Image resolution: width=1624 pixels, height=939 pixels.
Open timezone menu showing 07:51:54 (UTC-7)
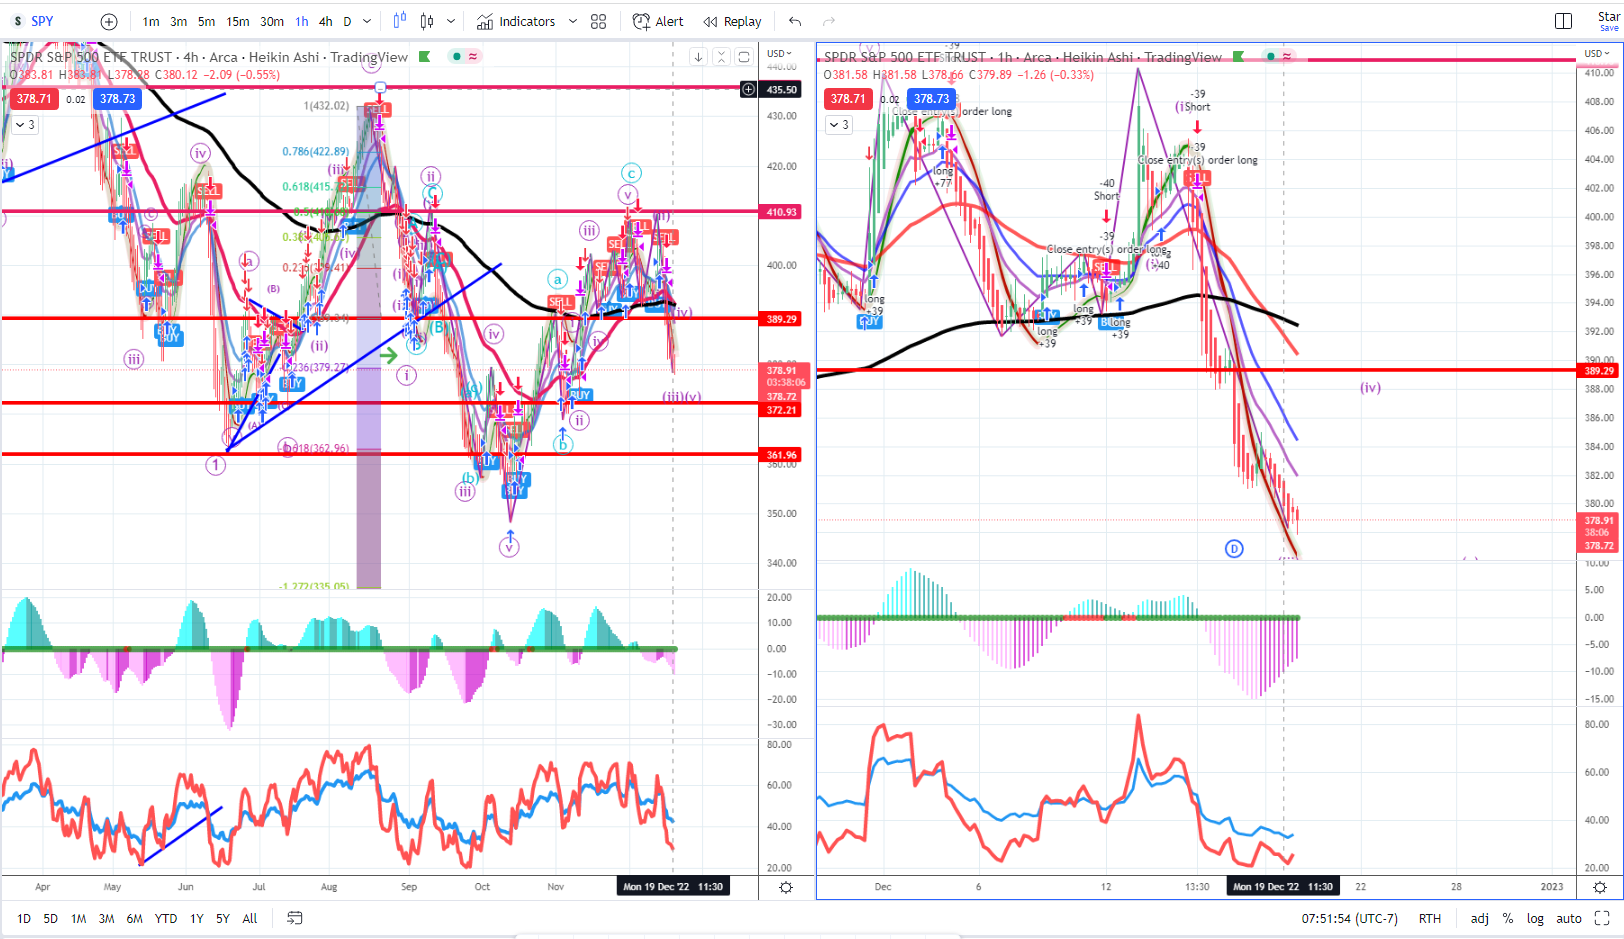(x=1350, y=918)
